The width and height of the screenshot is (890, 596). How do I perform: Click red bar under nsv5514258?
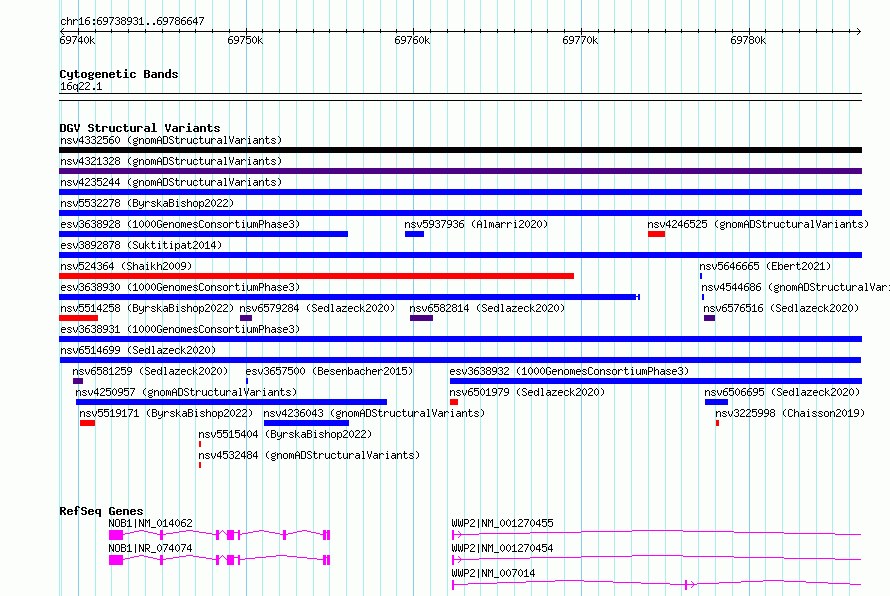point(78,318)
